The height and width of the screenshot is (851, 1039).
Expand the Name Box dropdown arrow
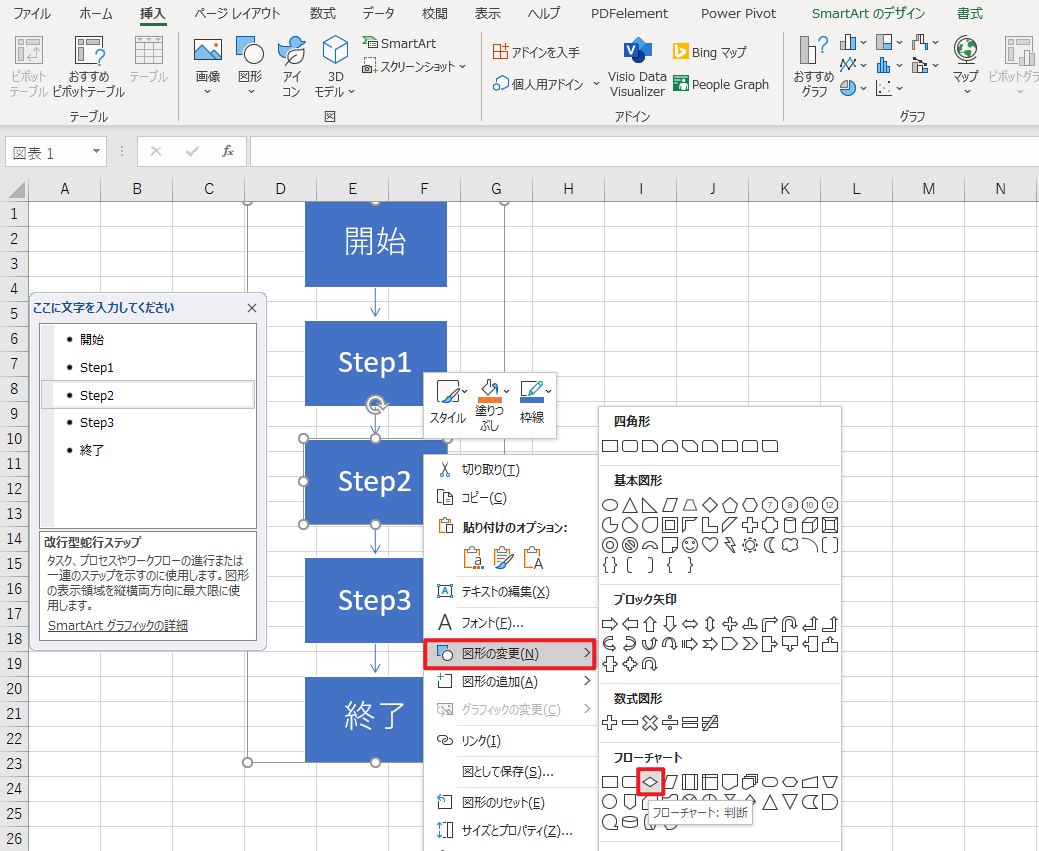click(96, 152)
